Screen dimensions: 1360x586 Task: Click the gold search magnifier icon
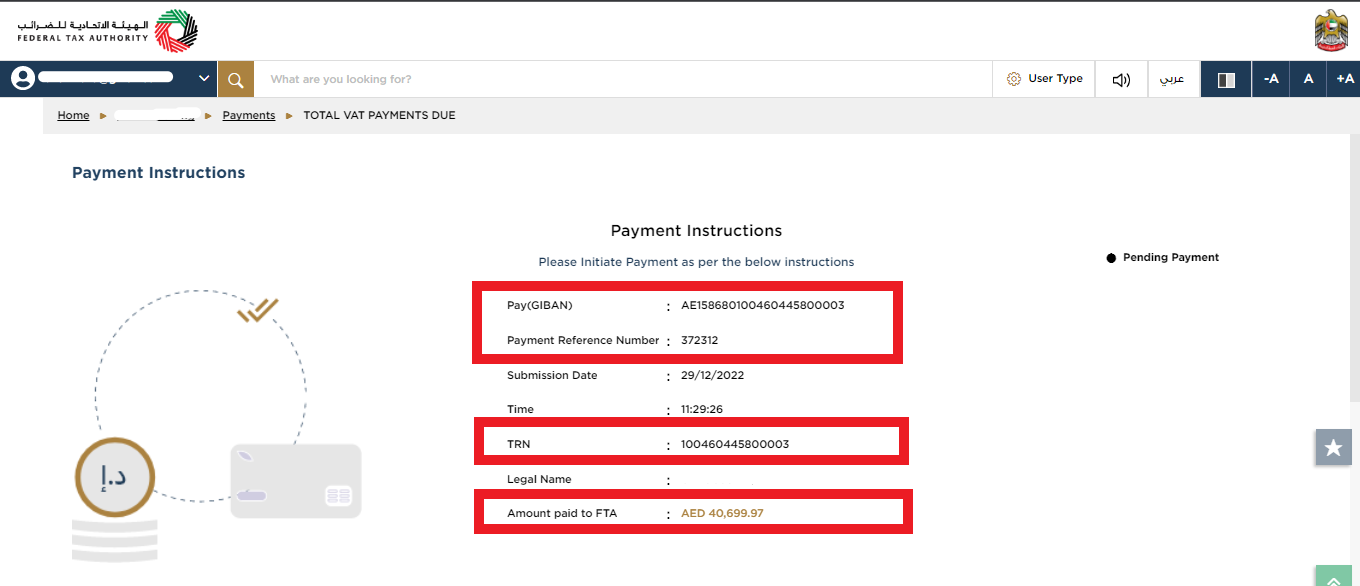click(236, 79)
